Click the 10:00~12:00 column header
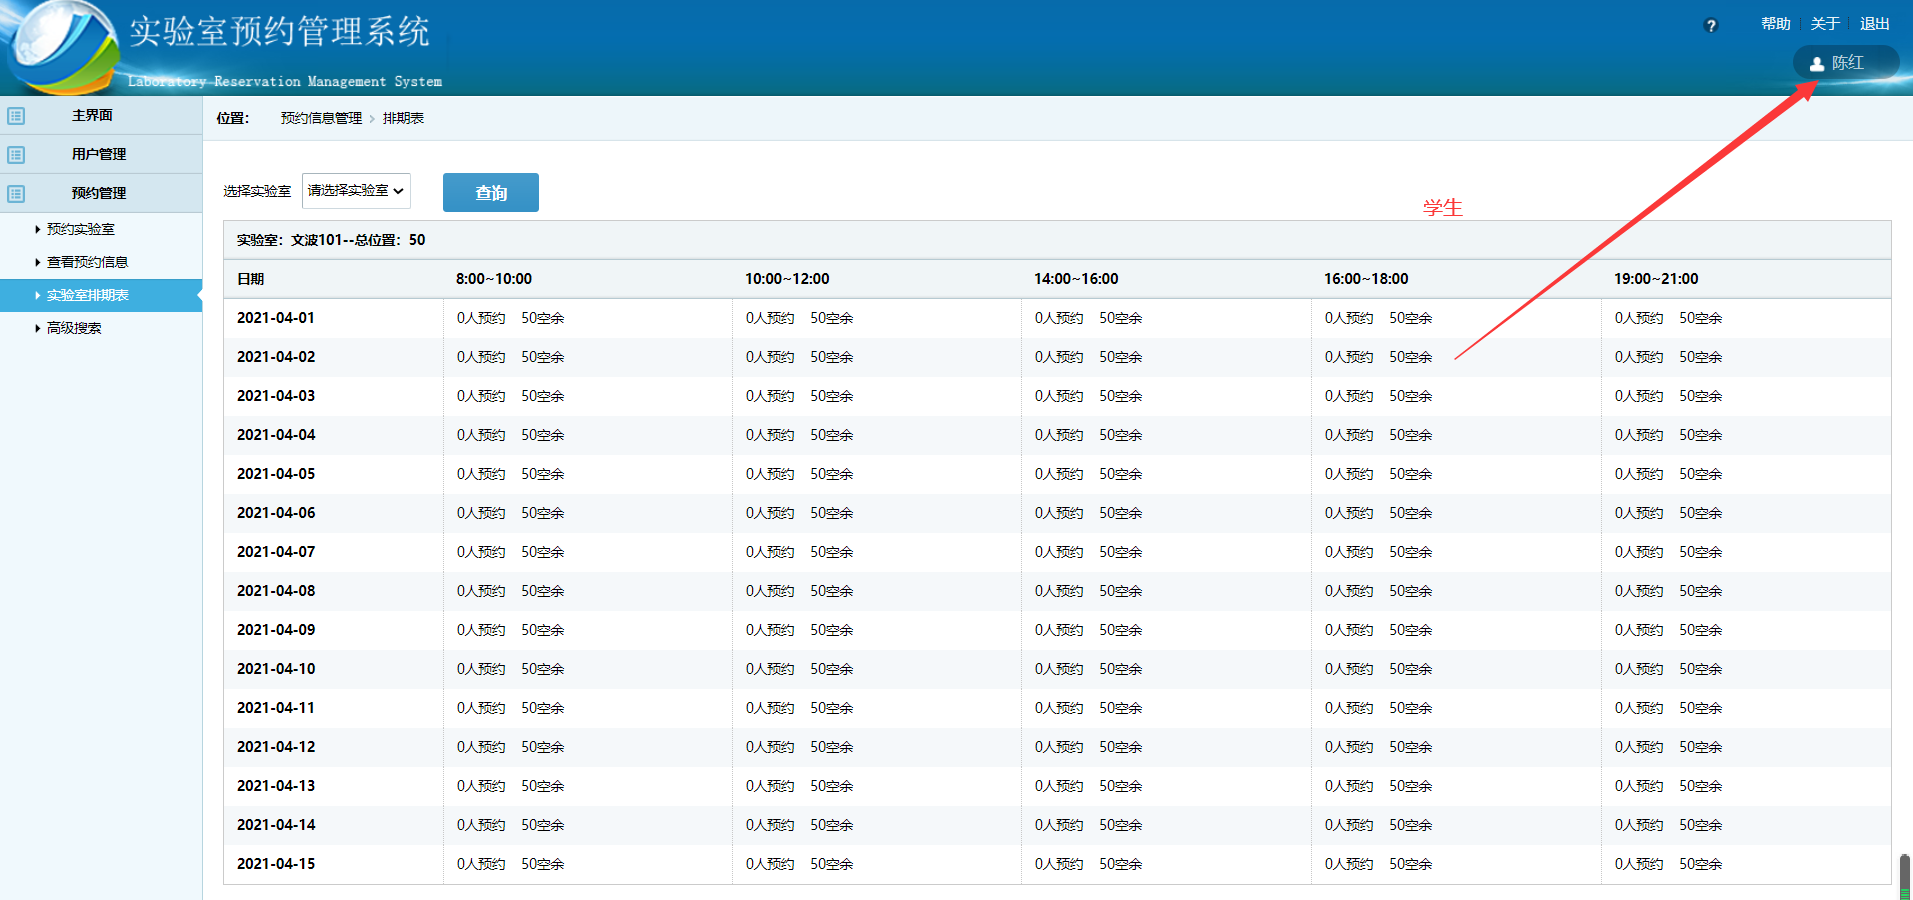The height and width of the screenshot is (900, 1913). (x=787, y=279)
